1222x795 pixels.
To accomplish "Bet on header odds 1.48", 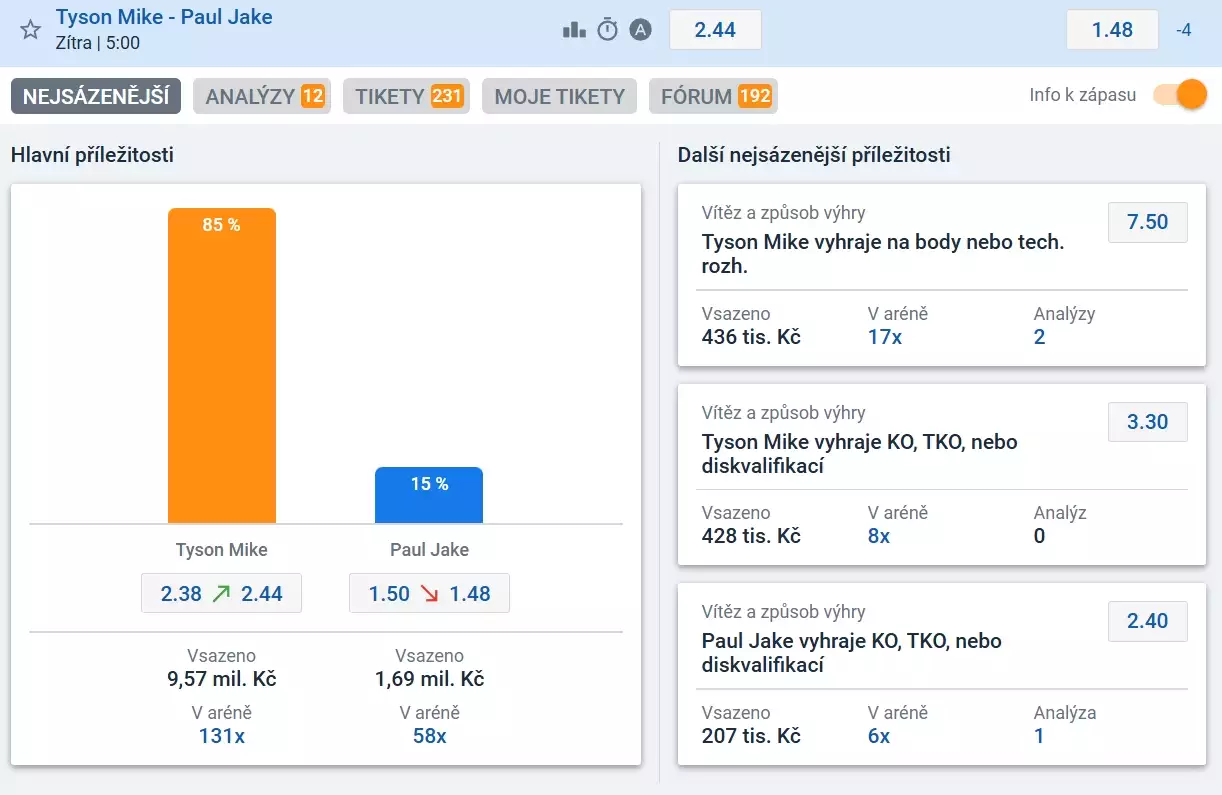I will [x=1112, y=30].
